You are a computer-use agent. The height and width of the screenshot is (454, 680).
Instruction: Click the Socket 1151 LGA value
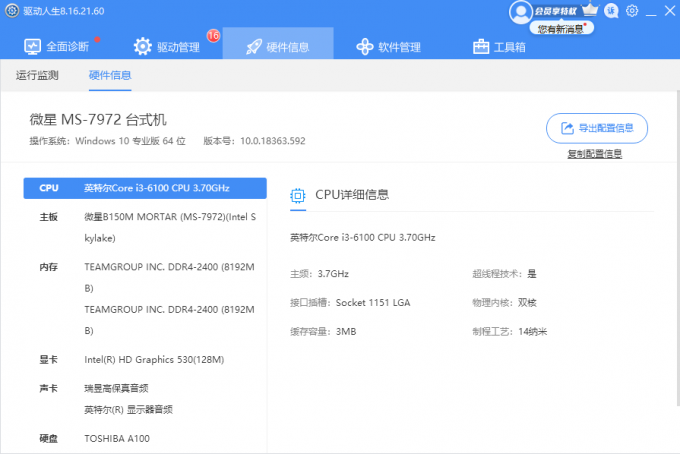373,303
